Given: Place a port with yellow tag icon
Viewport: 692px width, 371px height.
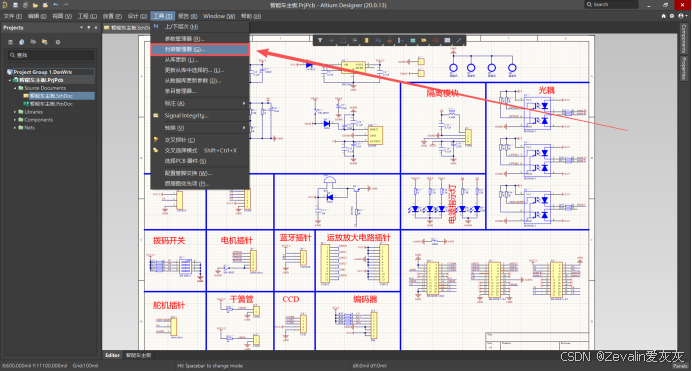Looking at the screenshot, I should click(x=424, y=40).
